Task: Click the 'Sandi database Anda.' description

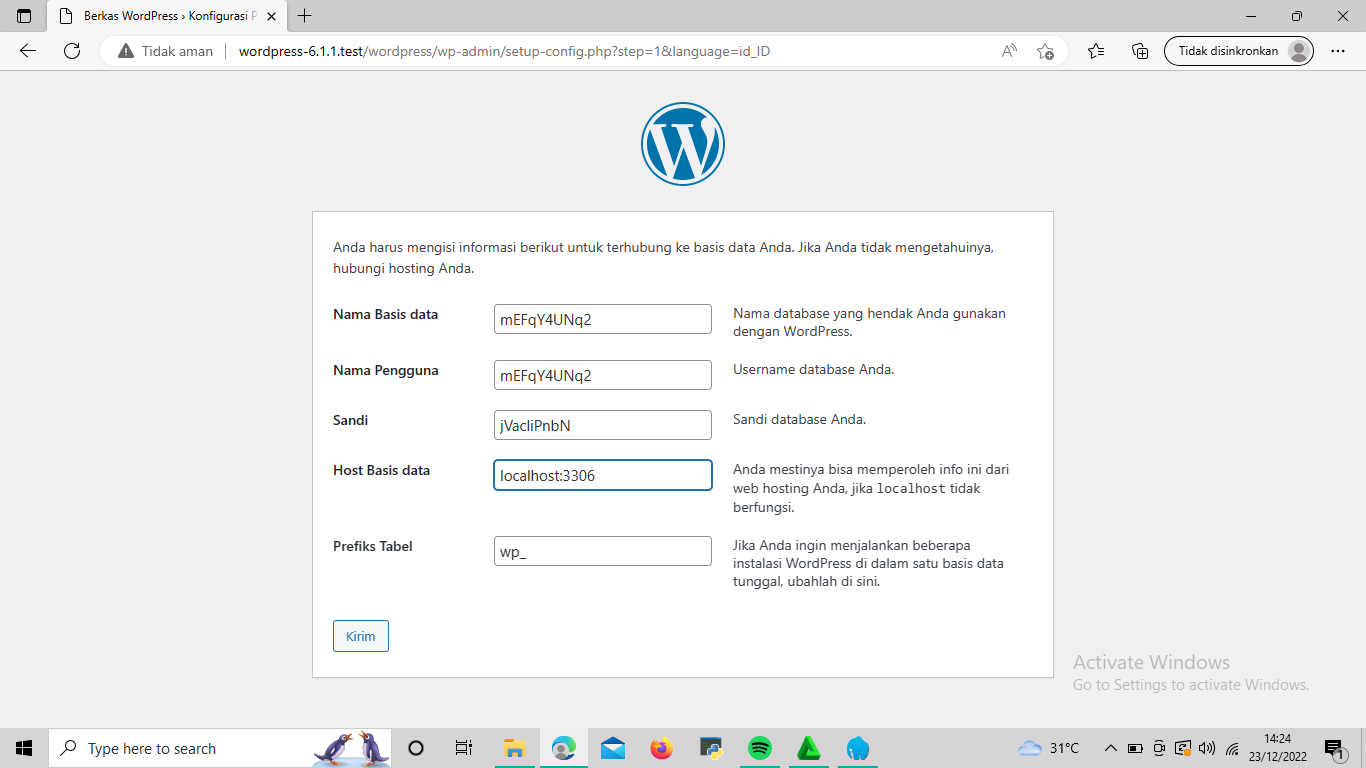Action: coord(799,419)
